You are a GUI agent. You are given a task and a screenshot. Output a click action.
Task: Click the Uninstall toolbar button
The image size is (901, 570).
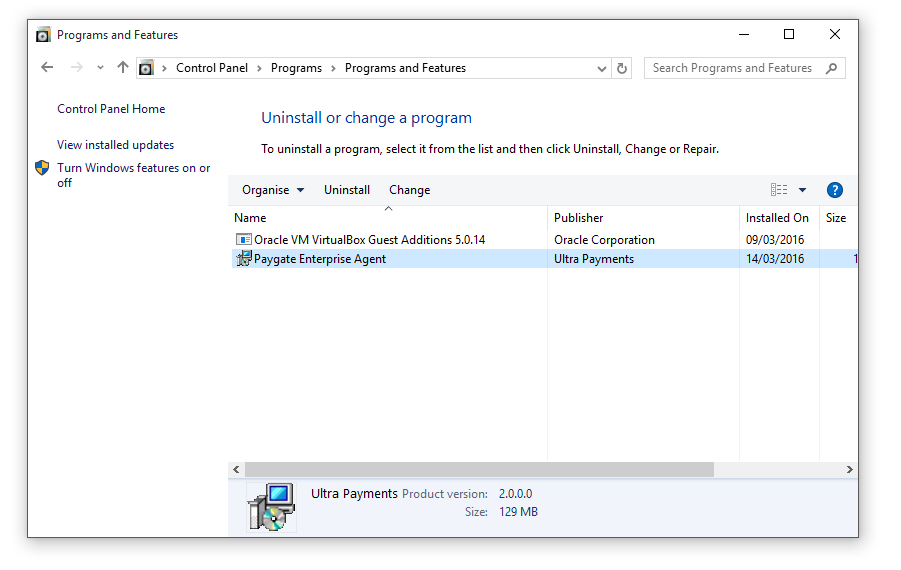[x=346, y=190]
